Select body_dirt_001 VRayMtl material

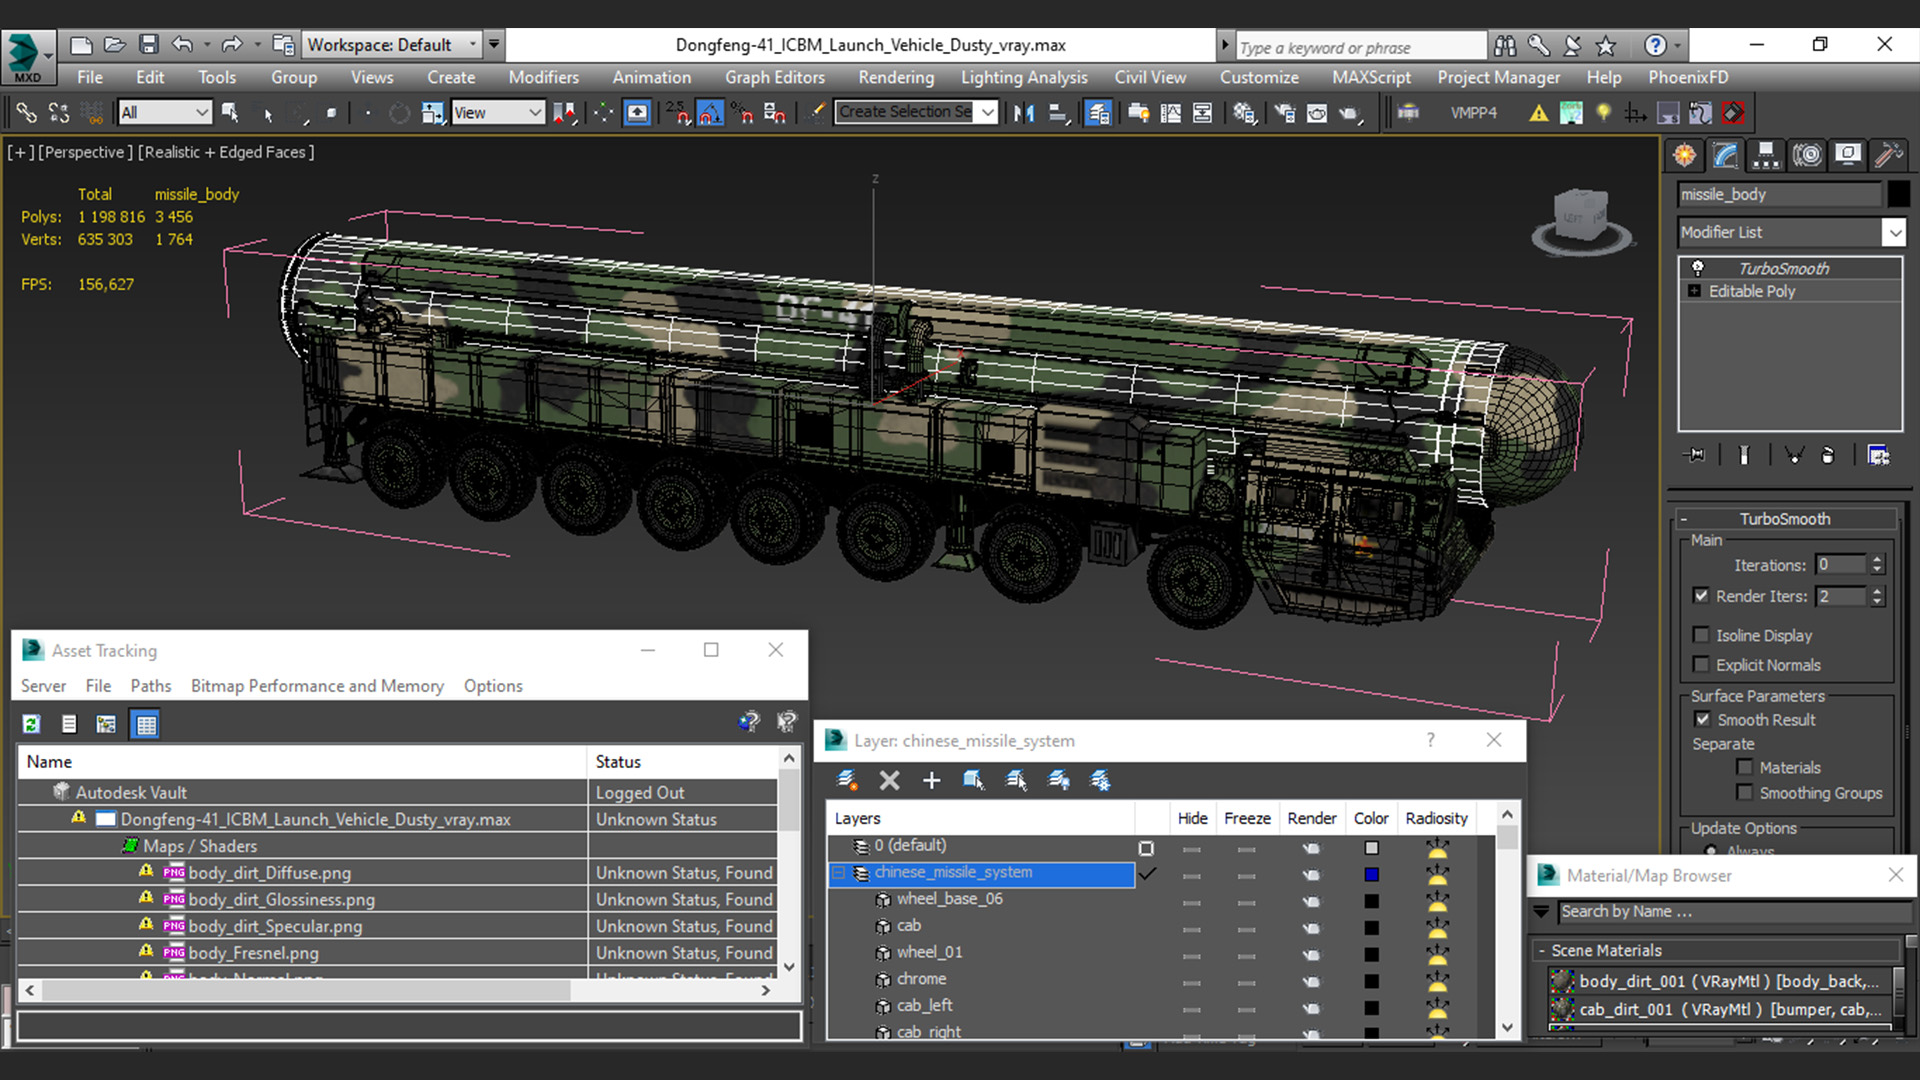pyautogui.click(x=1718, y=981)
